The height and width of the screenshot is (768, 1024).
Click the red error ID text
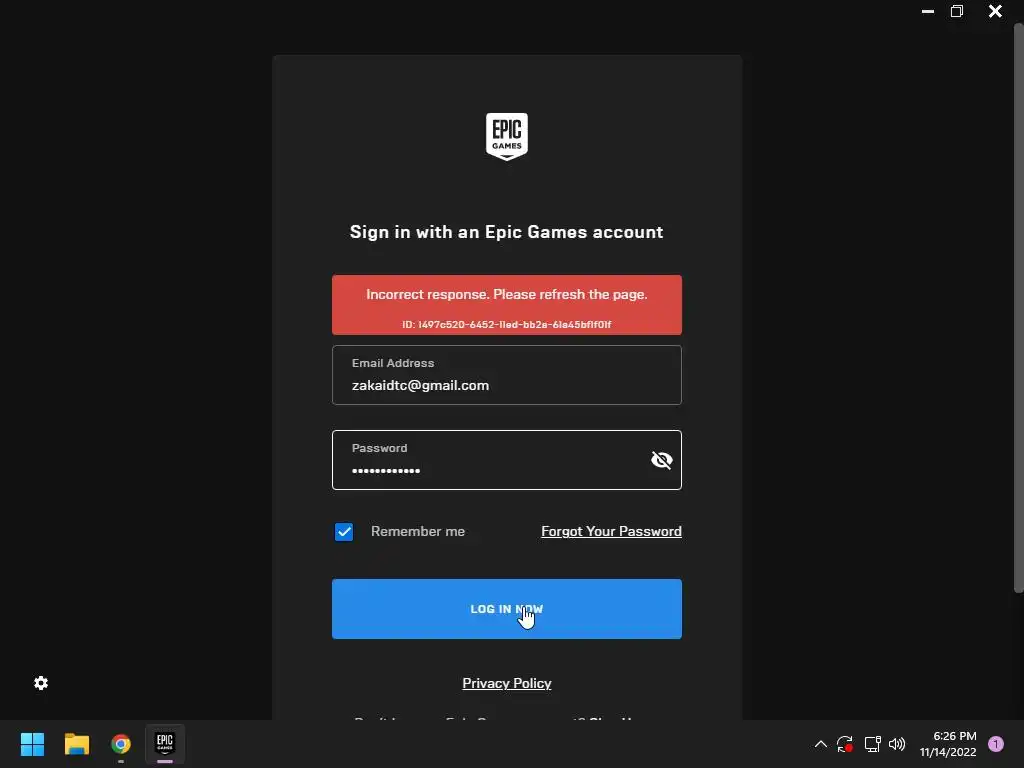507,325
